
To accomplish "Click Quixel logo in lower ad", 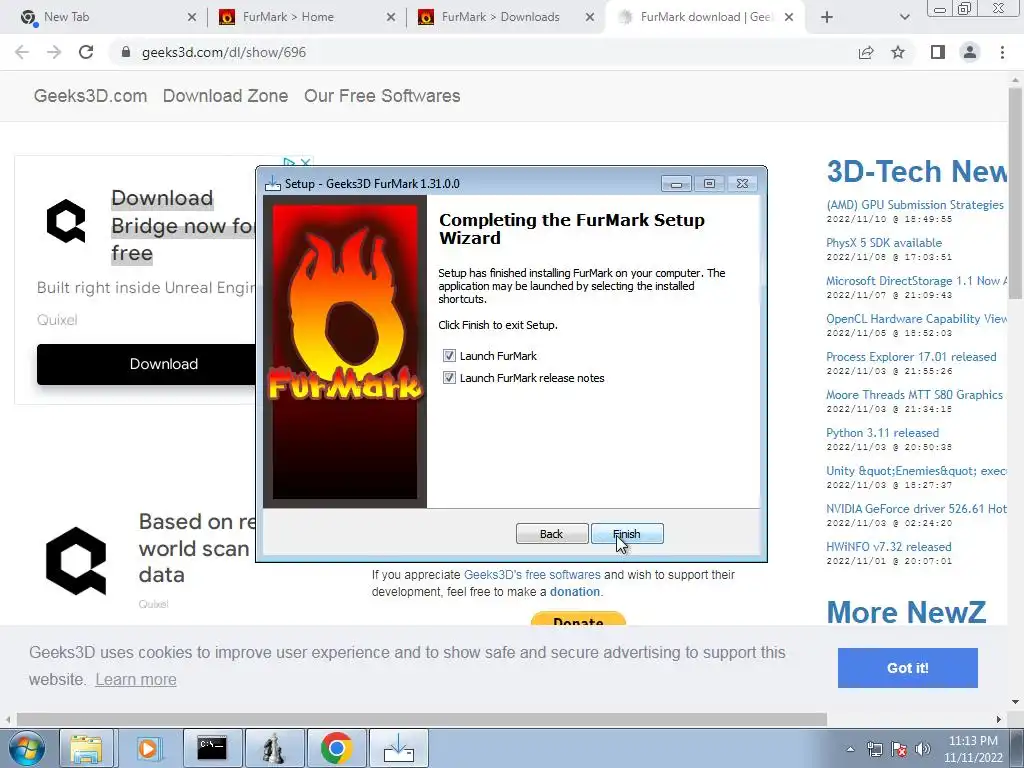I will pyautogui.click(x=76, y=561).
